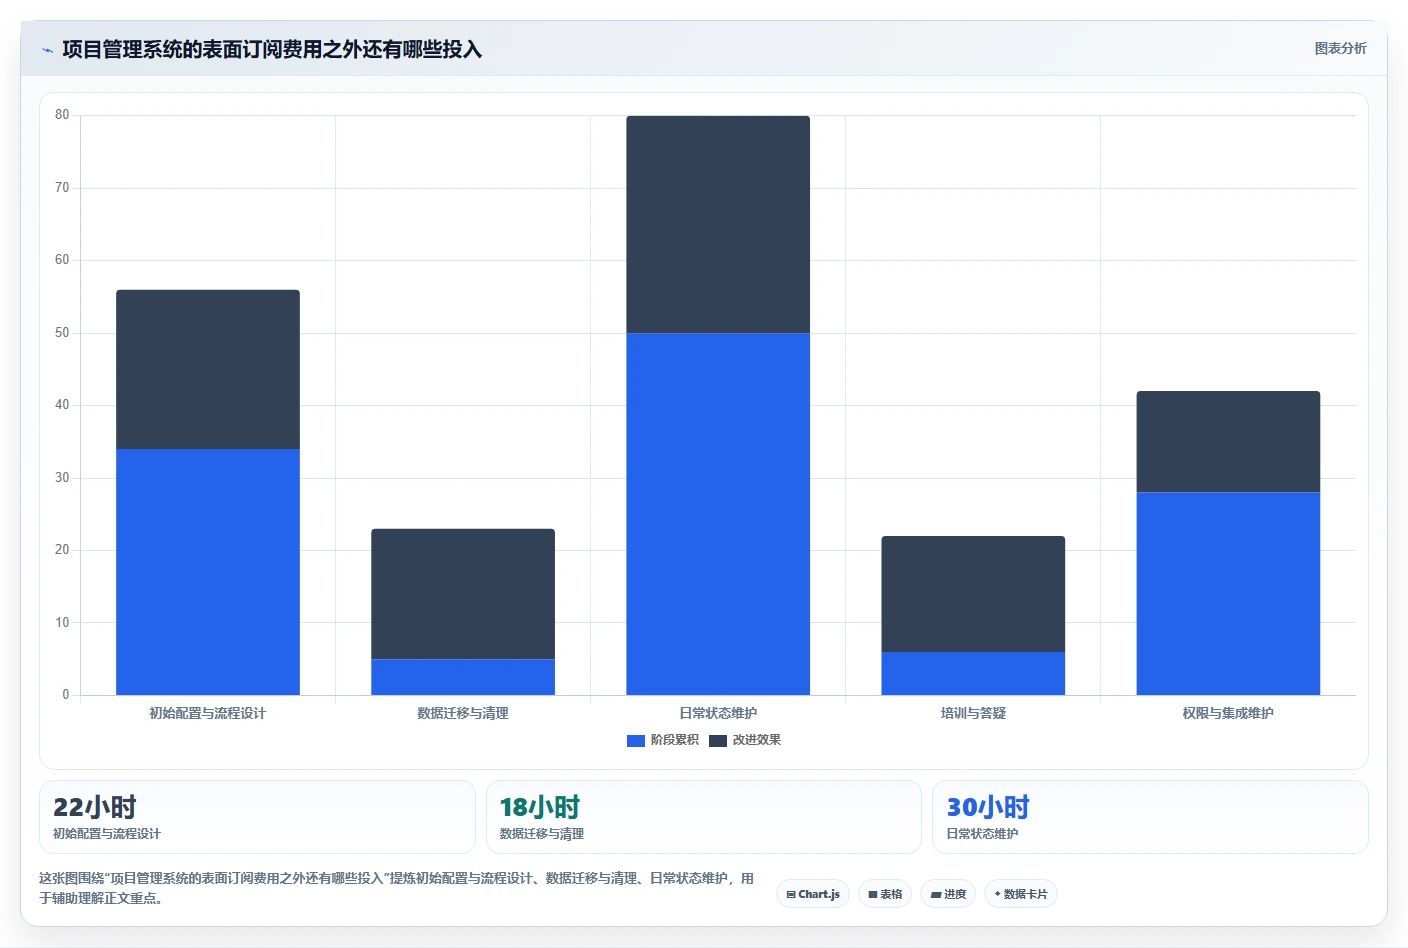
Task: Click the blue segment of 权限与集成维护 bar
Action: pyautogui.click(x=1228, y=593)
